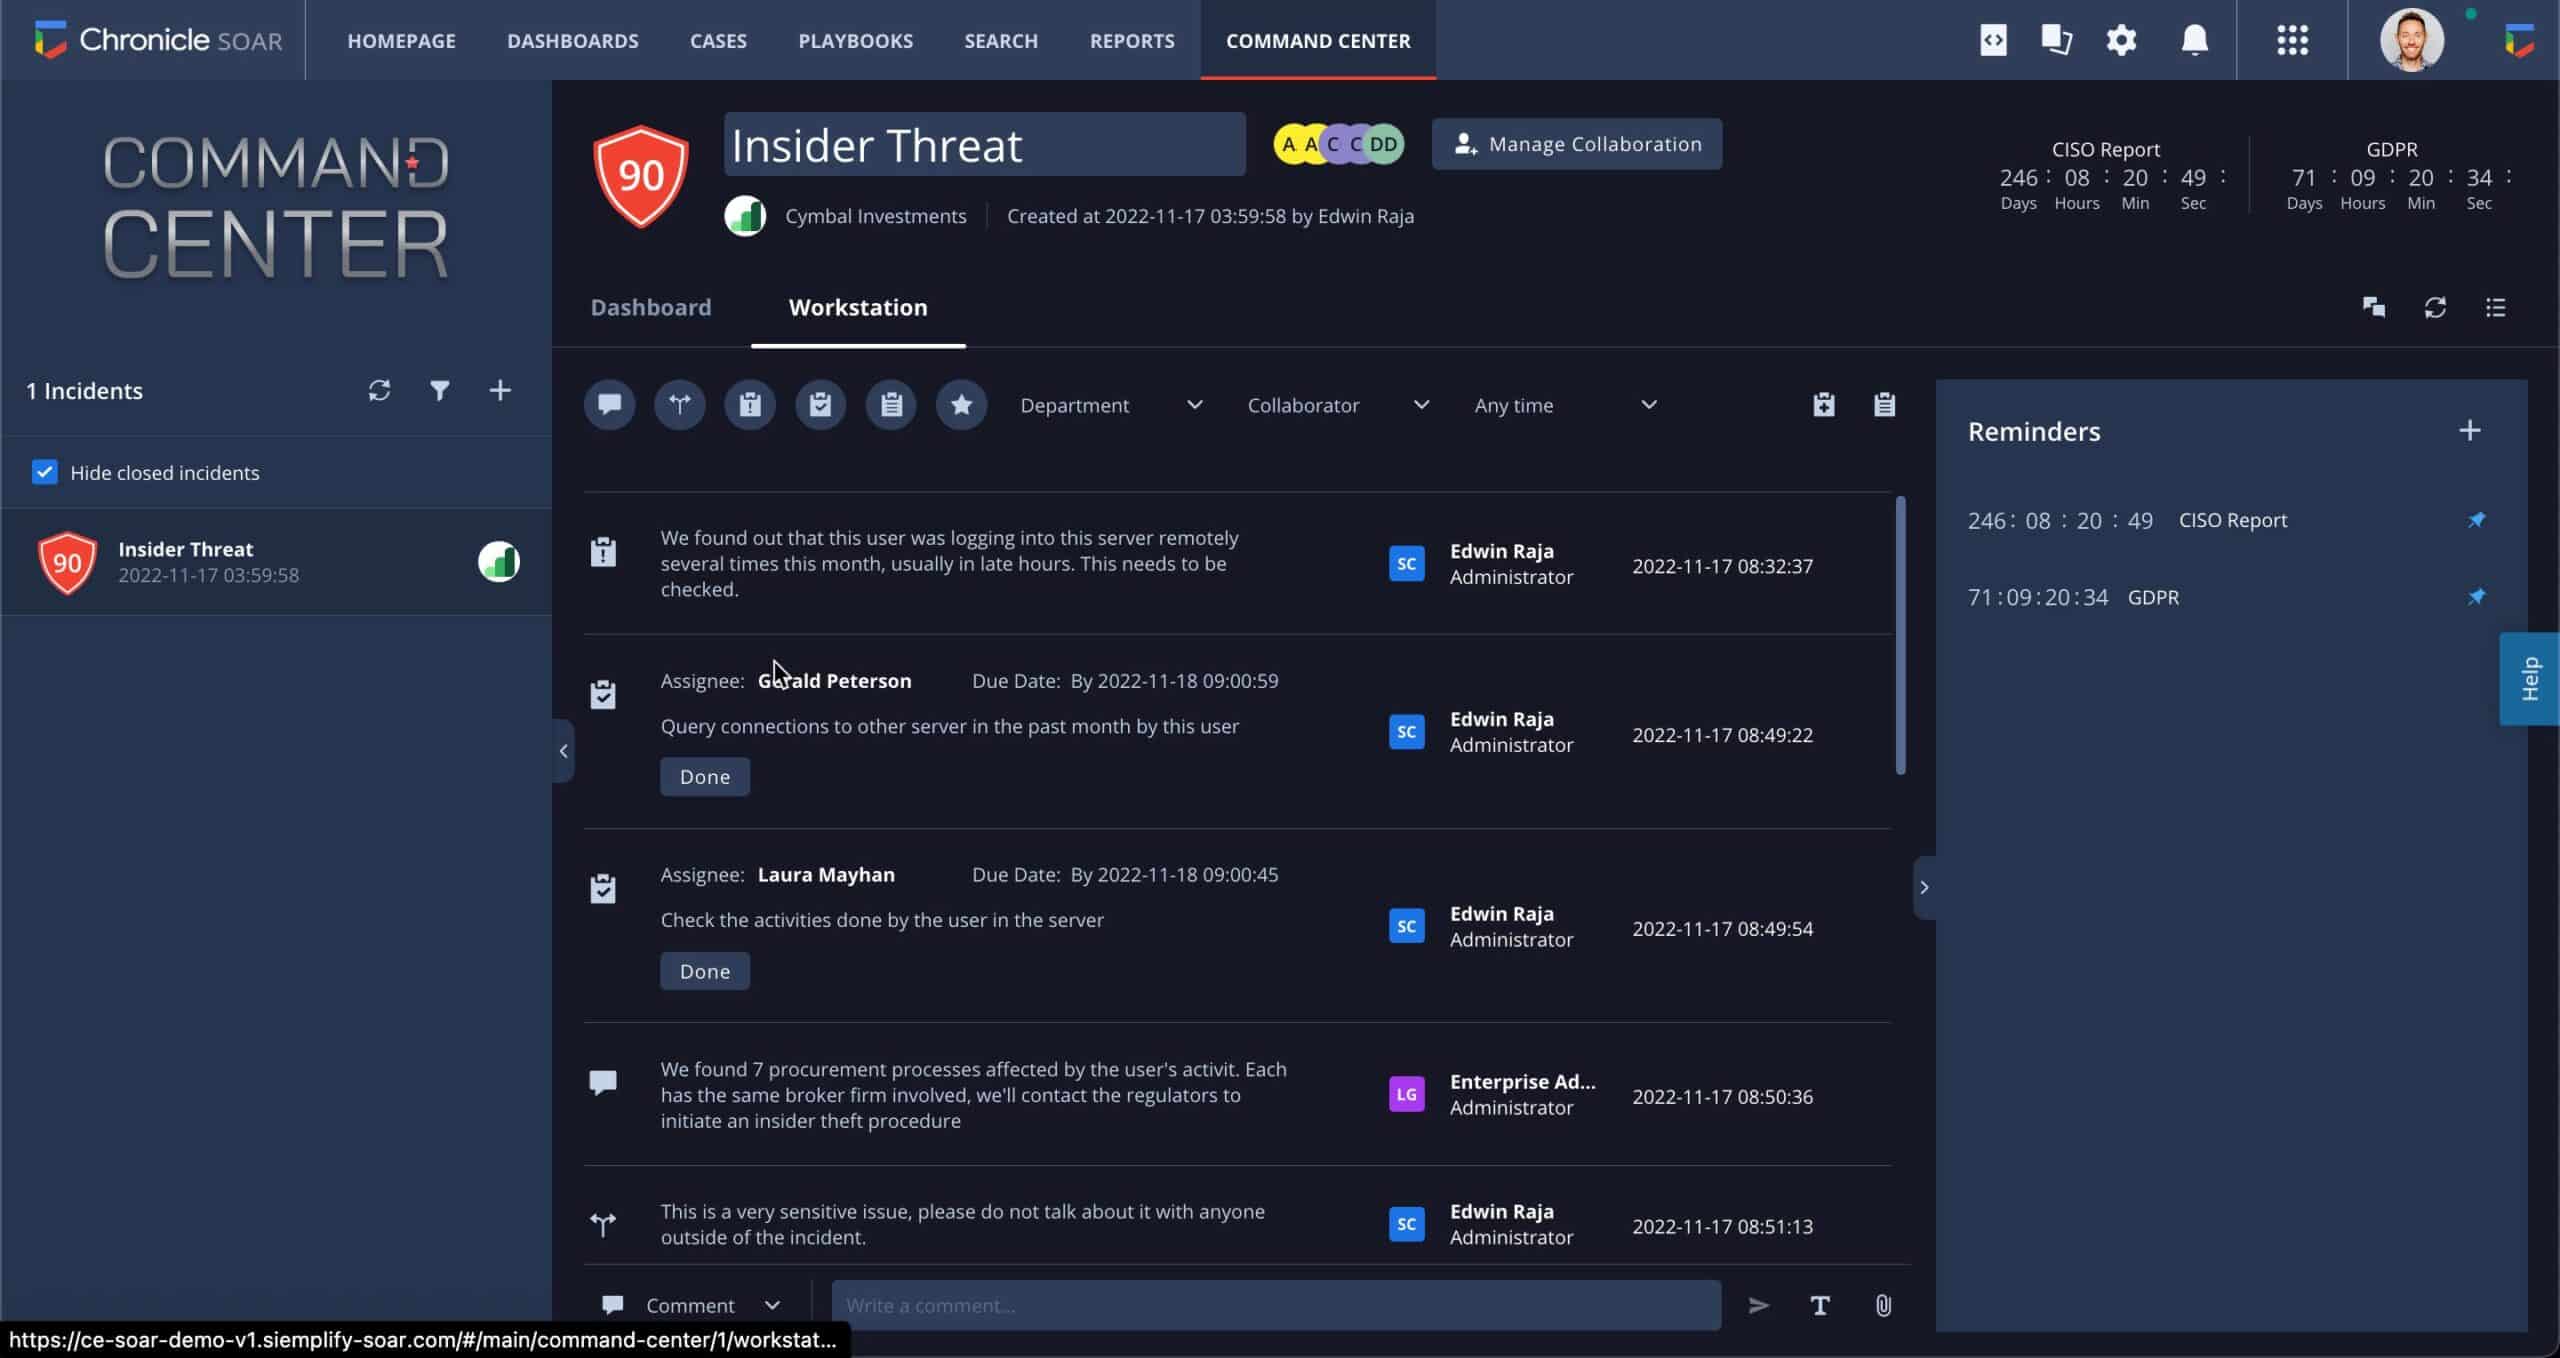The height and width of the screenshot is (1358, 2560).
Task: Open REPORTS
Action: (1132, 41)
